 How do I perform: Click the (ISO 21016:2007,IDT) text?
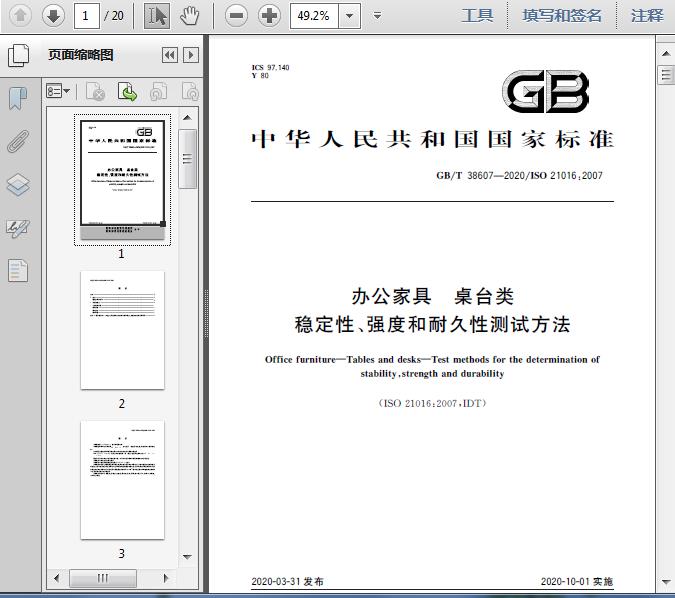432,403
